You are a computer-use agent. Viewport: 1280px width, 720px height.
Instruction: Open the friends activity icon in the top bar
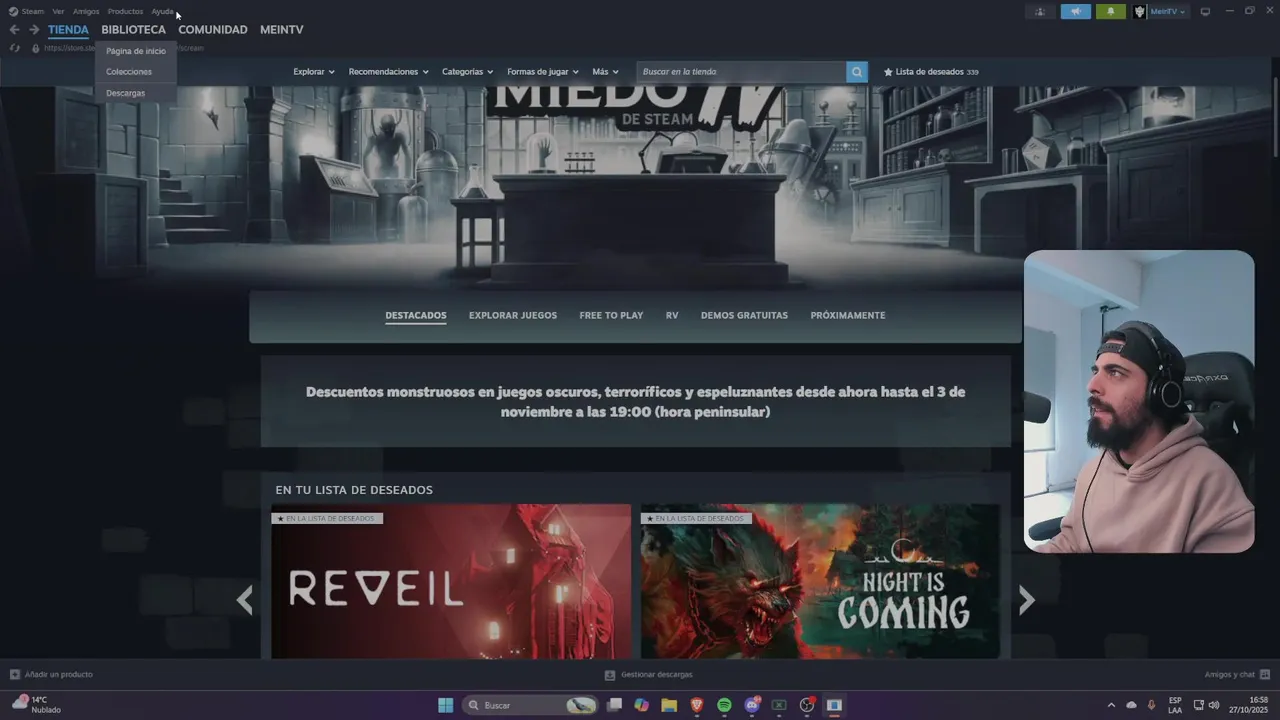[x=1040, y=12]
